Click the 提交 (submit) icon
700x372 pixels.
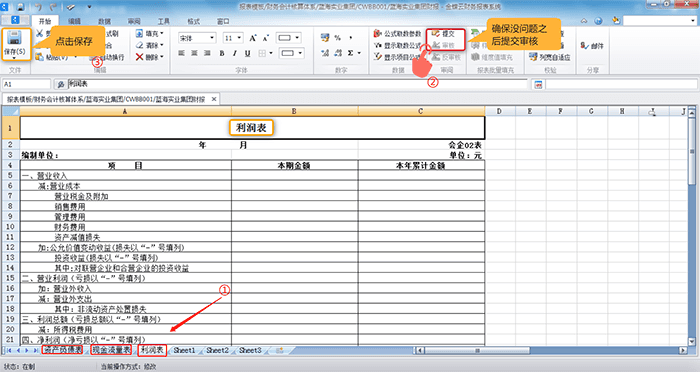(436, 33)
